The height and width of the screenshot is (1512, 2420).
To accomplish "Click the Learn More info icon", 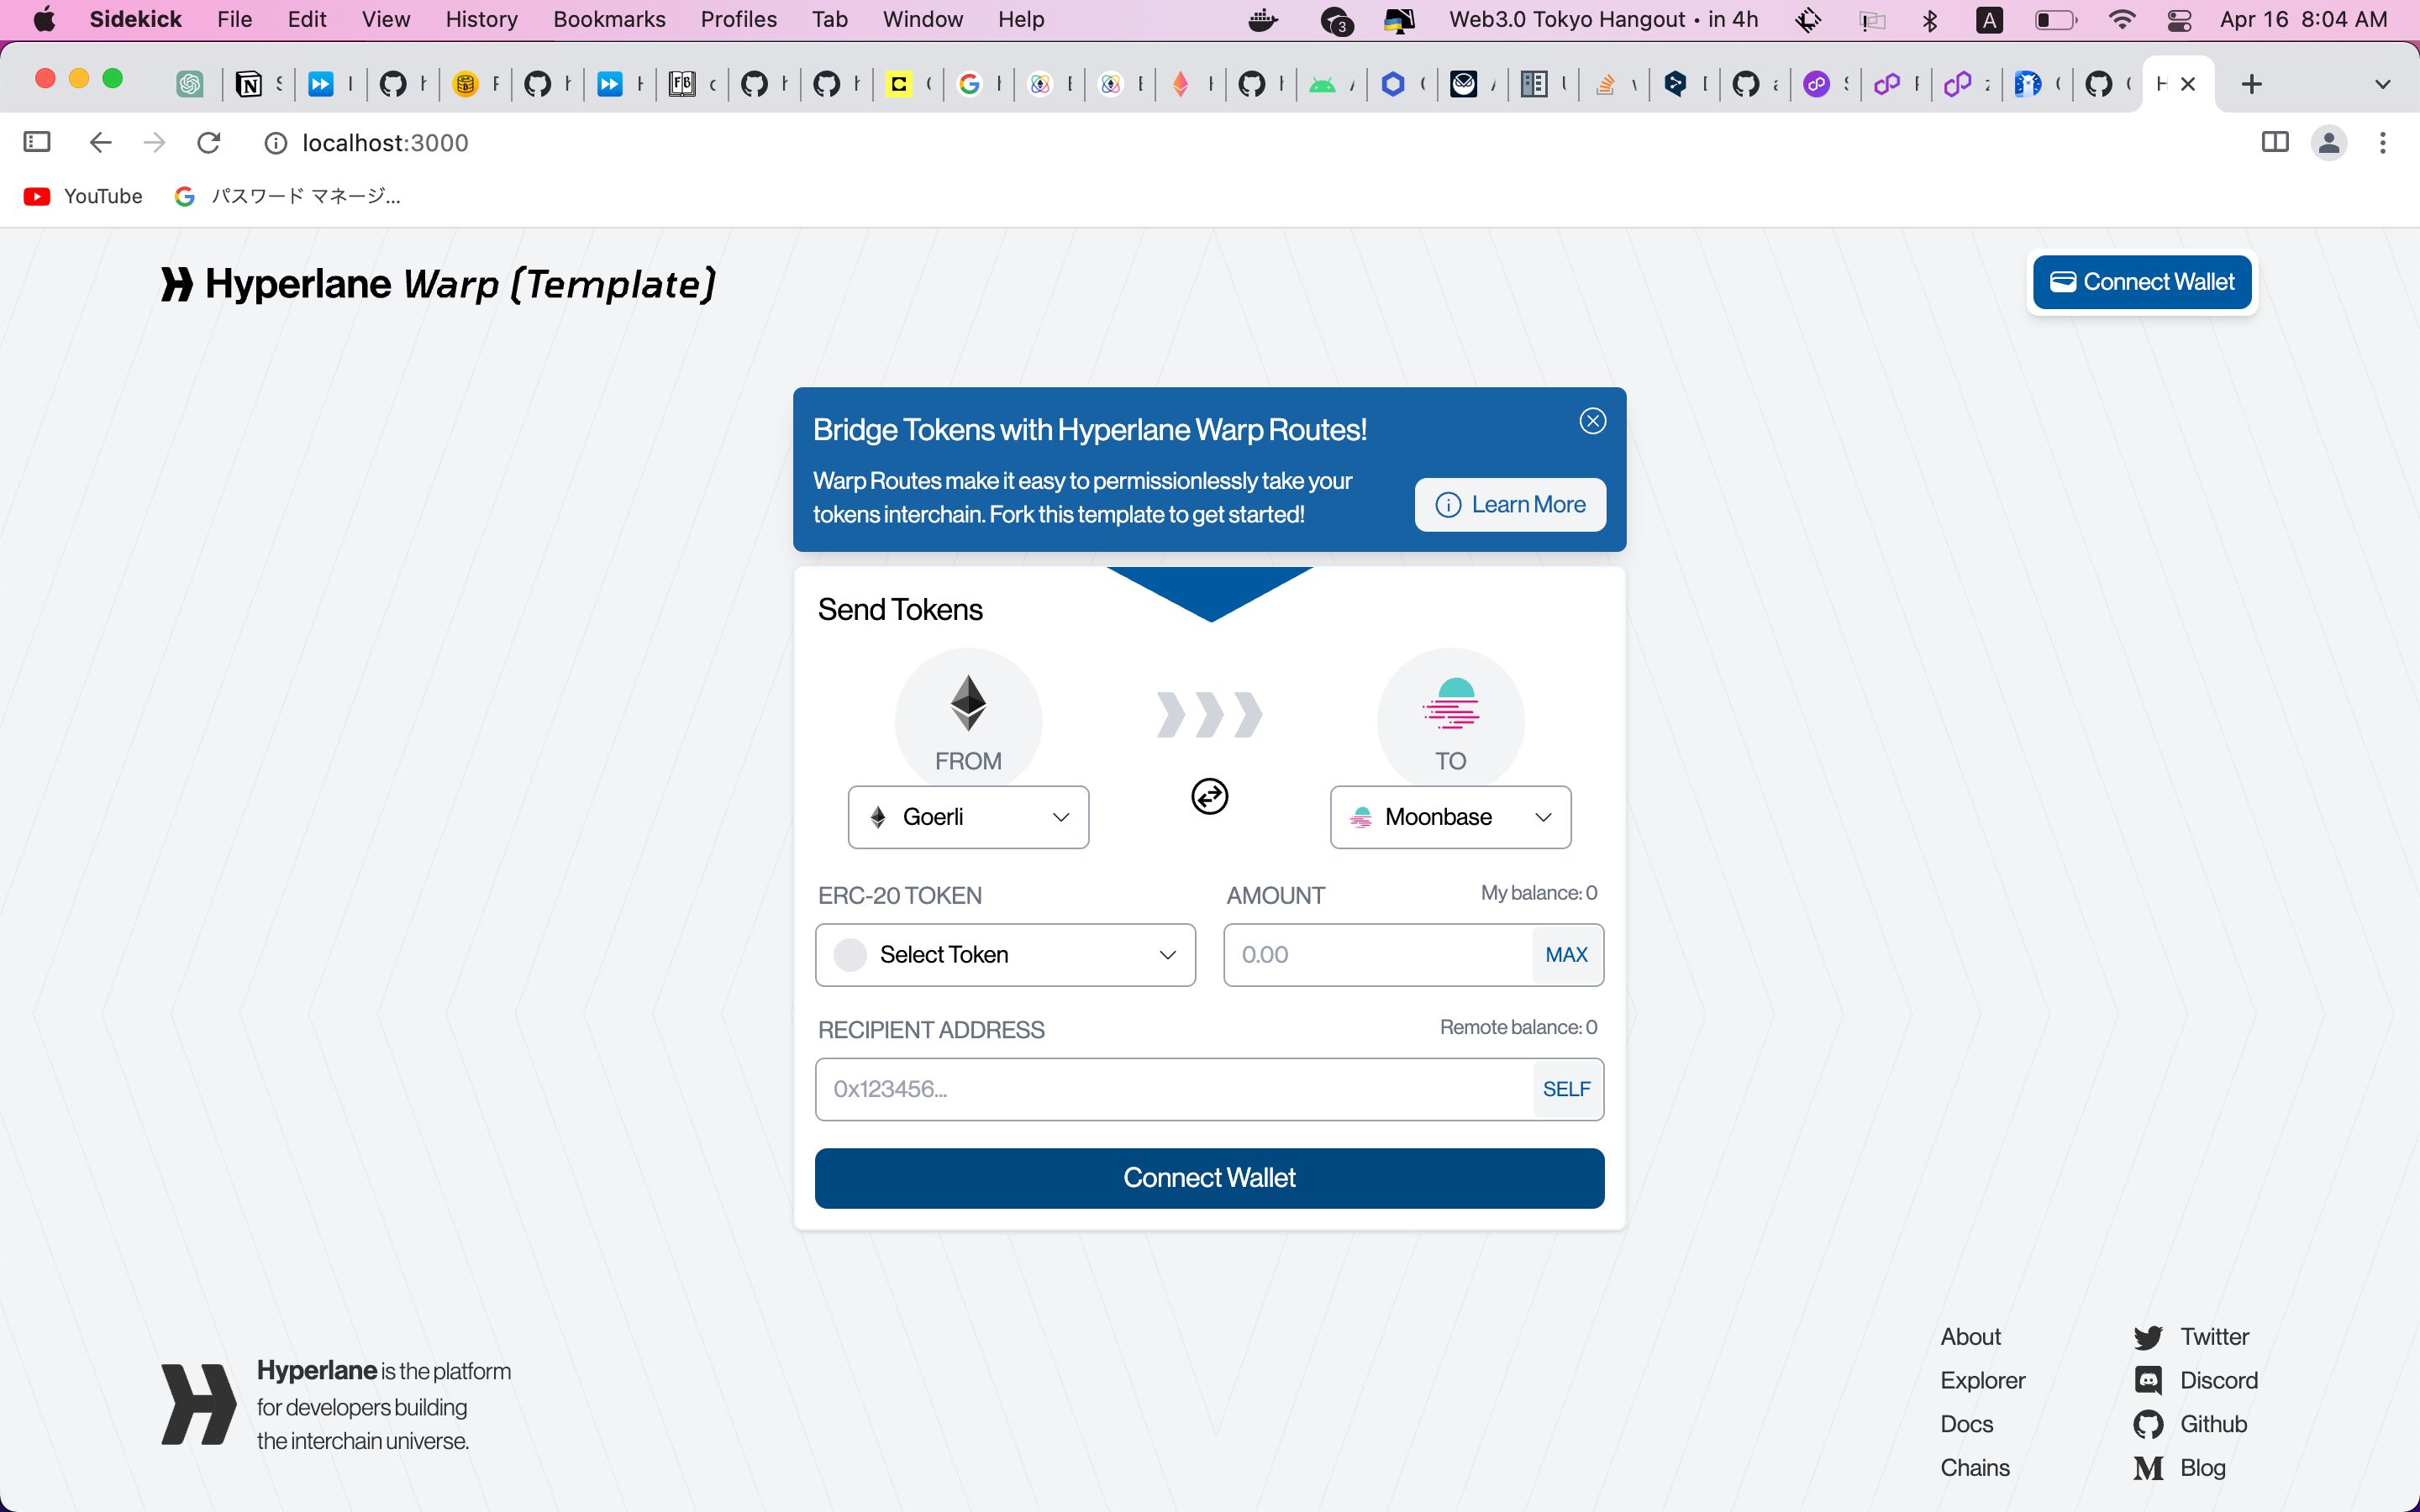I will [x=1448, y=505].
